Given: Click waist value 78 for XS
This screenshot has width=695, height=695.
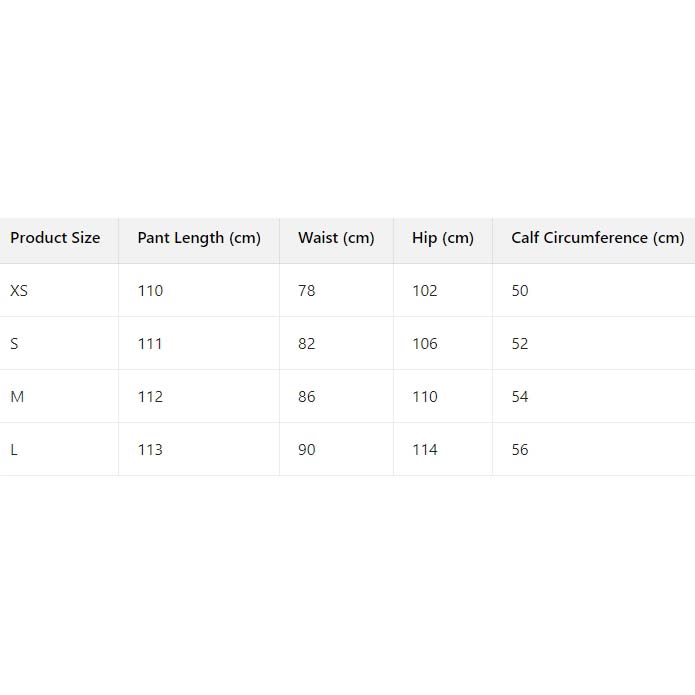Looking at the screenshot, I should coord(306,291).
